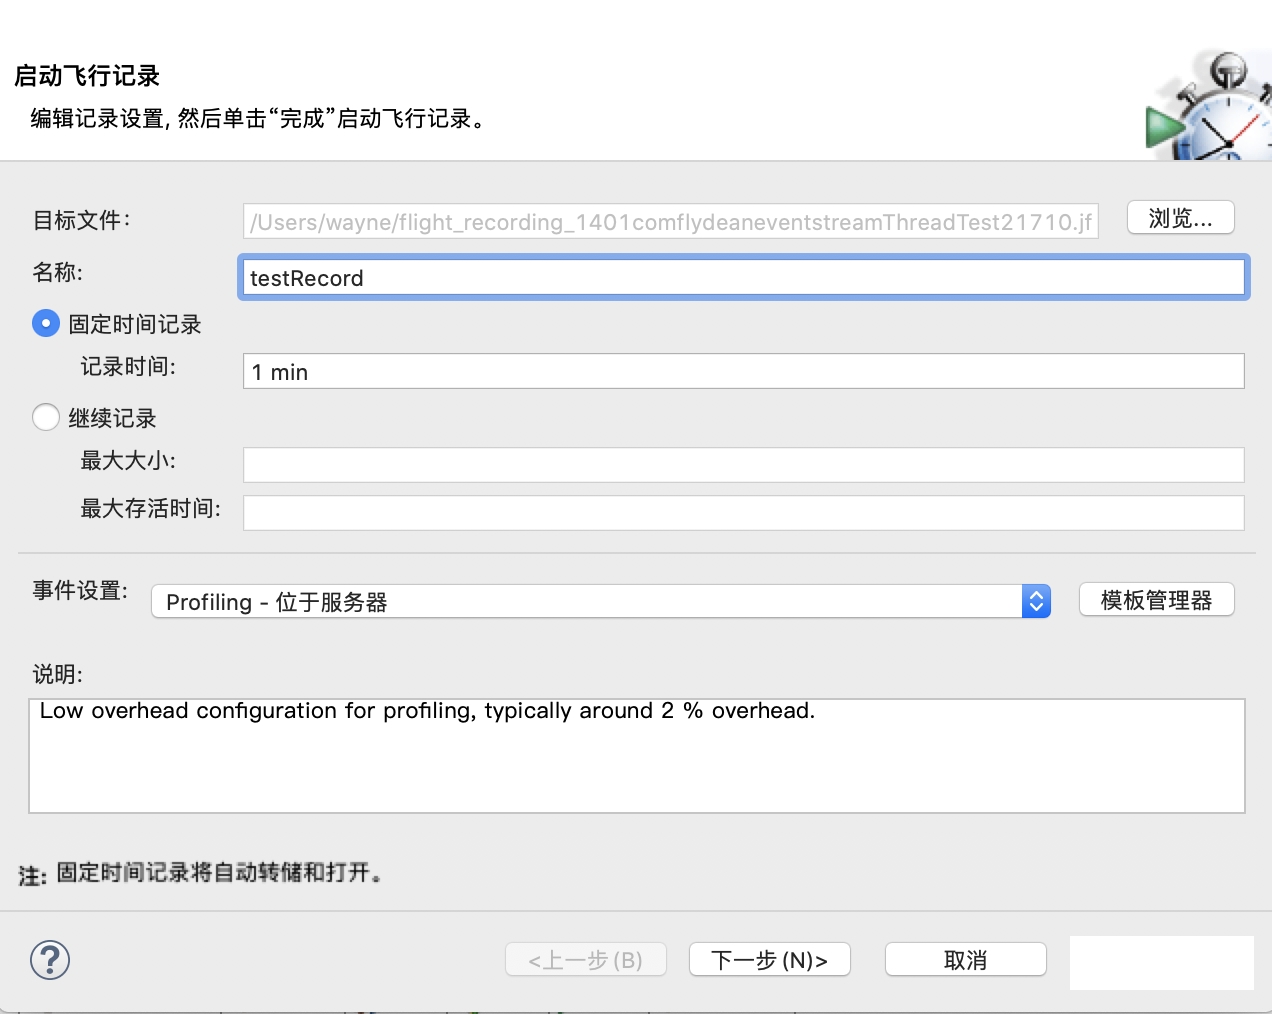The image size is (1272, 1014).
Task: Click the 目标文件 label
Action: coord(81,220)
